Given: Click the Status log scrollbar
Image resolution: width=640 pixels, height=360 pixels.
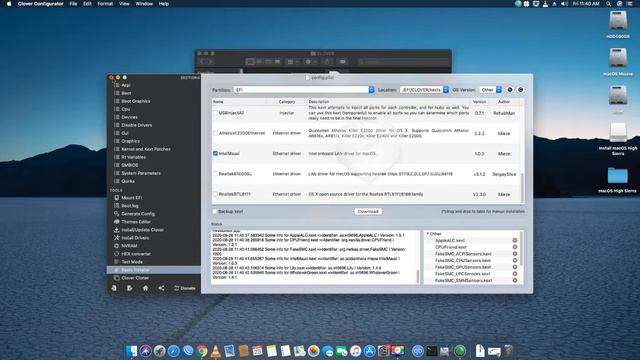Looking at the screenshot, I should point(418,276).
